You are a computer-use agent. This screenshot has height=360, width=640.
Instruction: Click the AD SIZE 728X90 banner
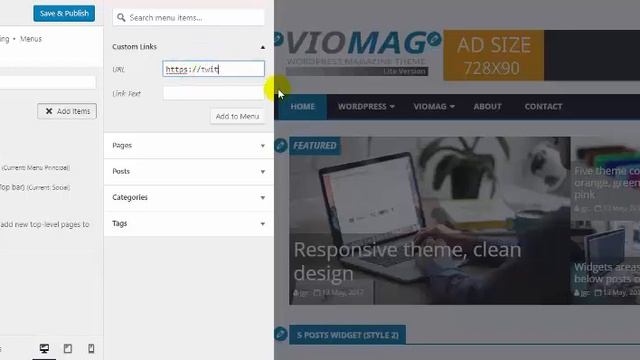click(493, 56)
